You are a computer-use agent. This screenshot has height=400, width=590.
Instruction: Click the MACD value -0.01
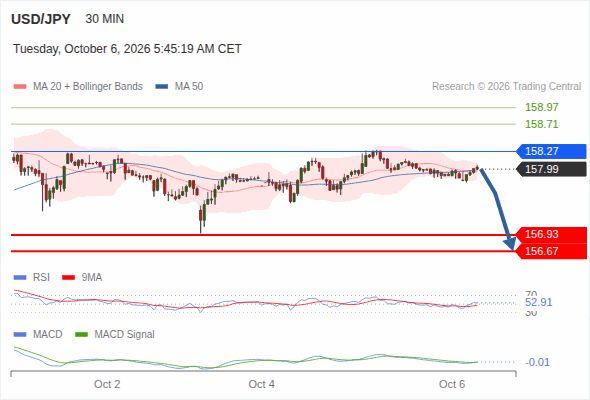coord(537,362)
